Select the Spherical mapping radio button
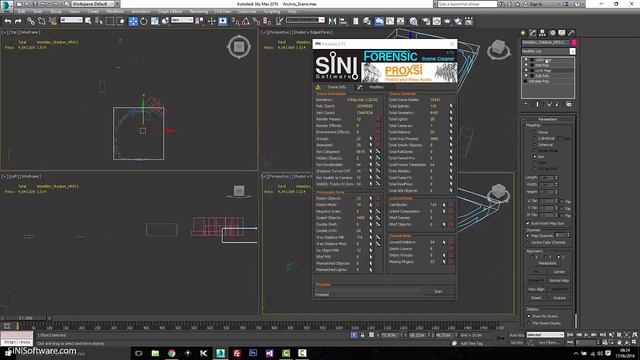The image size is (640, 360). click(535, 144)
